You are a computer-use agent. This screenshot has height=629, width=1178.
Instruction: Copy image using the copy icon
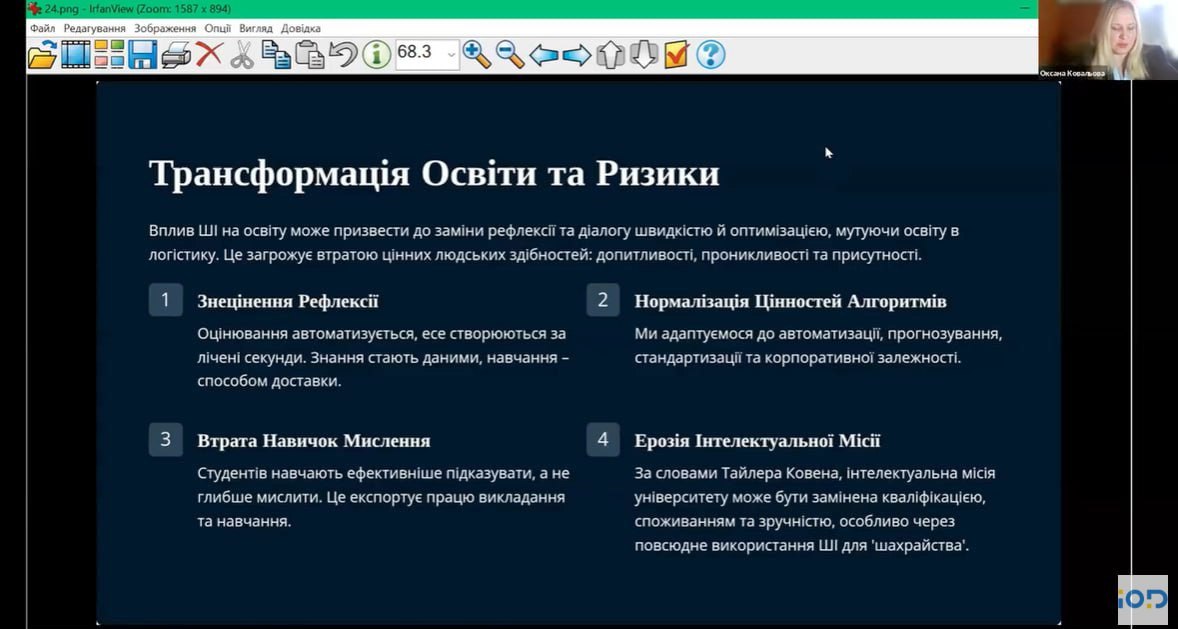coord(276,54)
